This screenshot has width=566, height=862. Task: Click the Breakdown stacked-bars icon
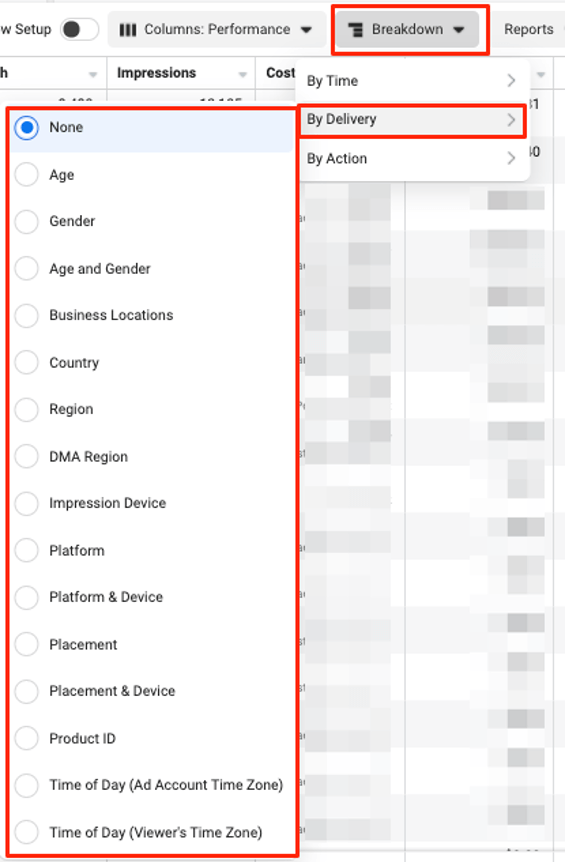(356, 30)
